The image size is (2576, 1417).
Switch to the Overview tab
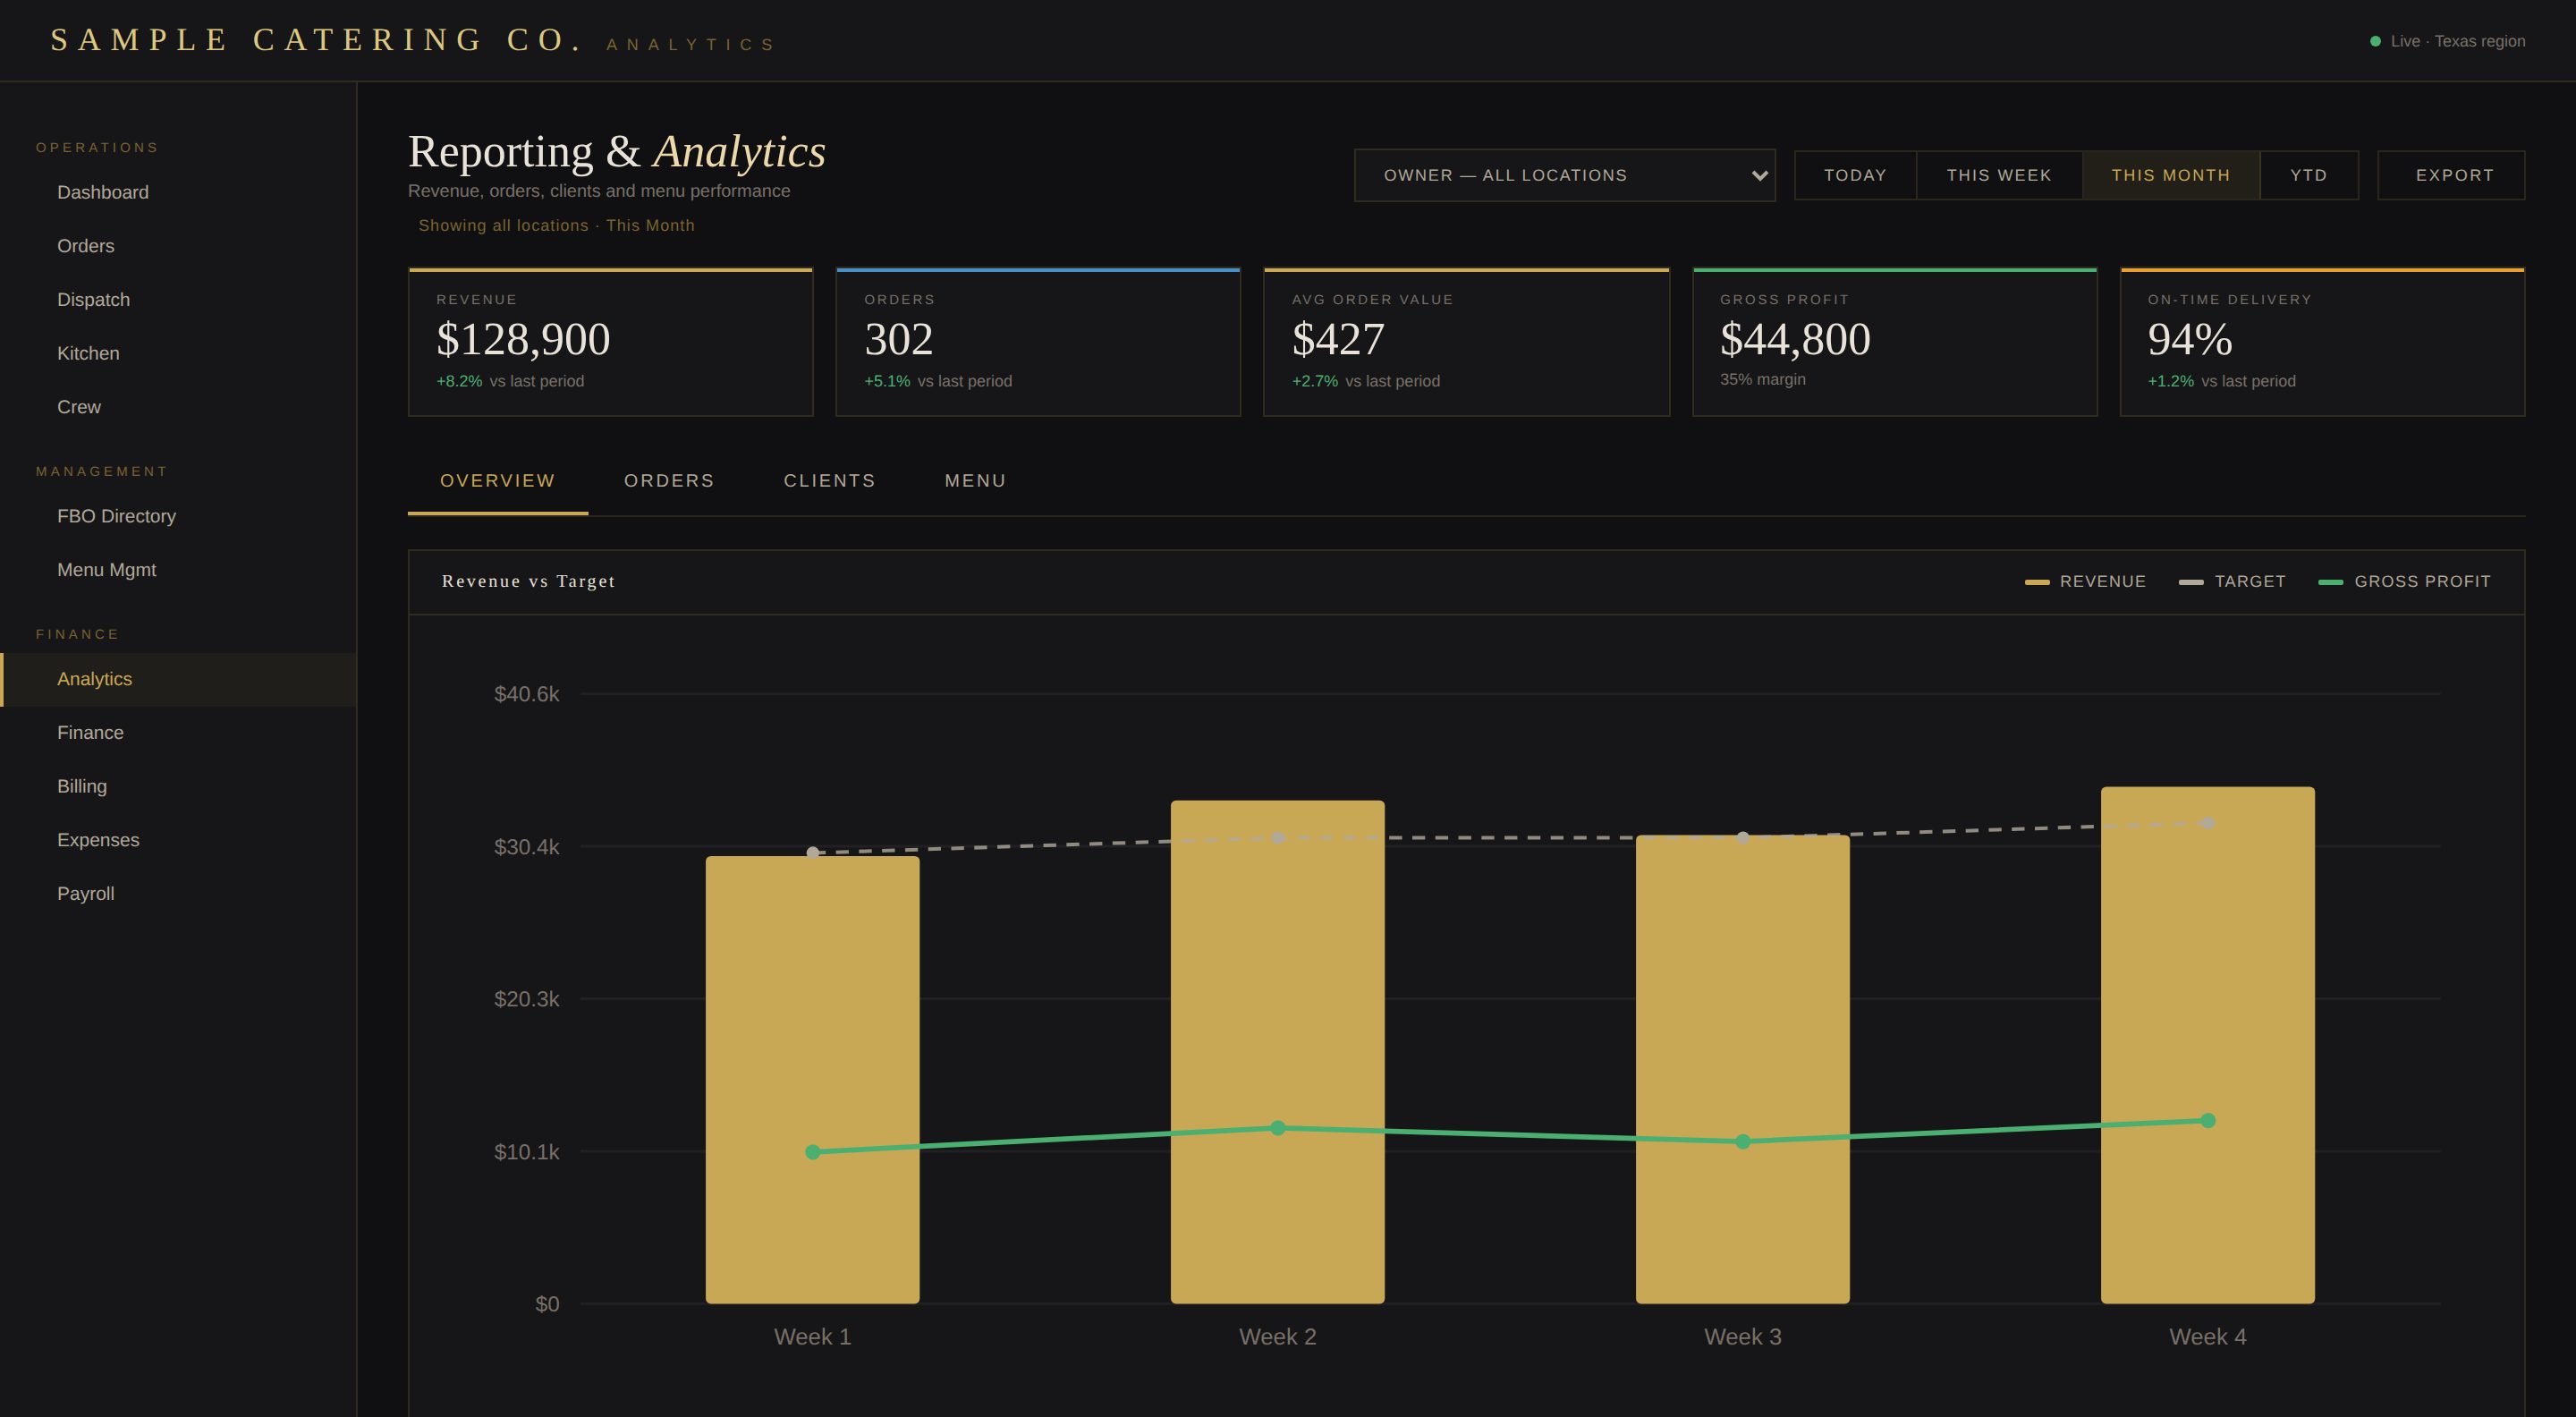click(498, 481)
